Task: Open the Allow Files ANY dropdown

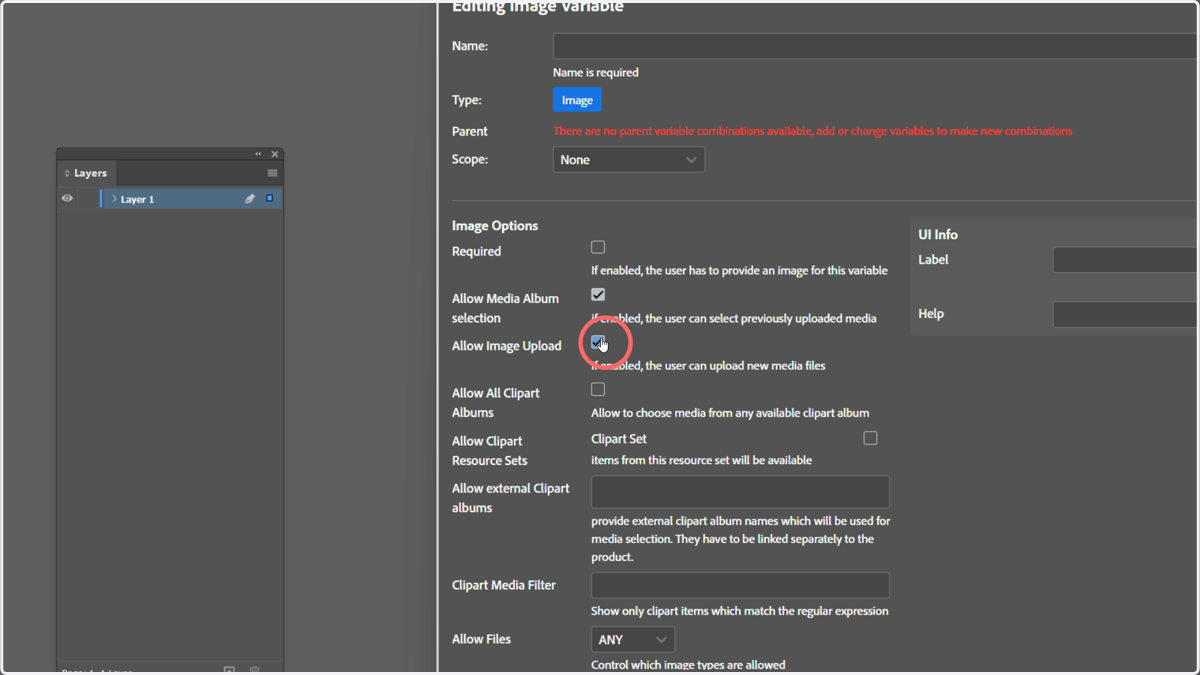Action: click(x=633, y=639)
